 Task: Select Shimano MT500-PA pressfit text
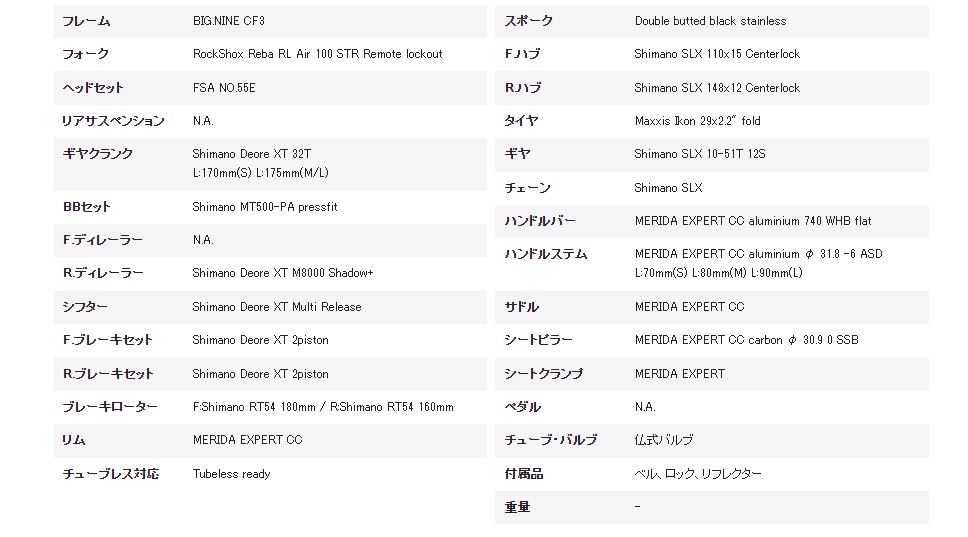click(265, 207)
